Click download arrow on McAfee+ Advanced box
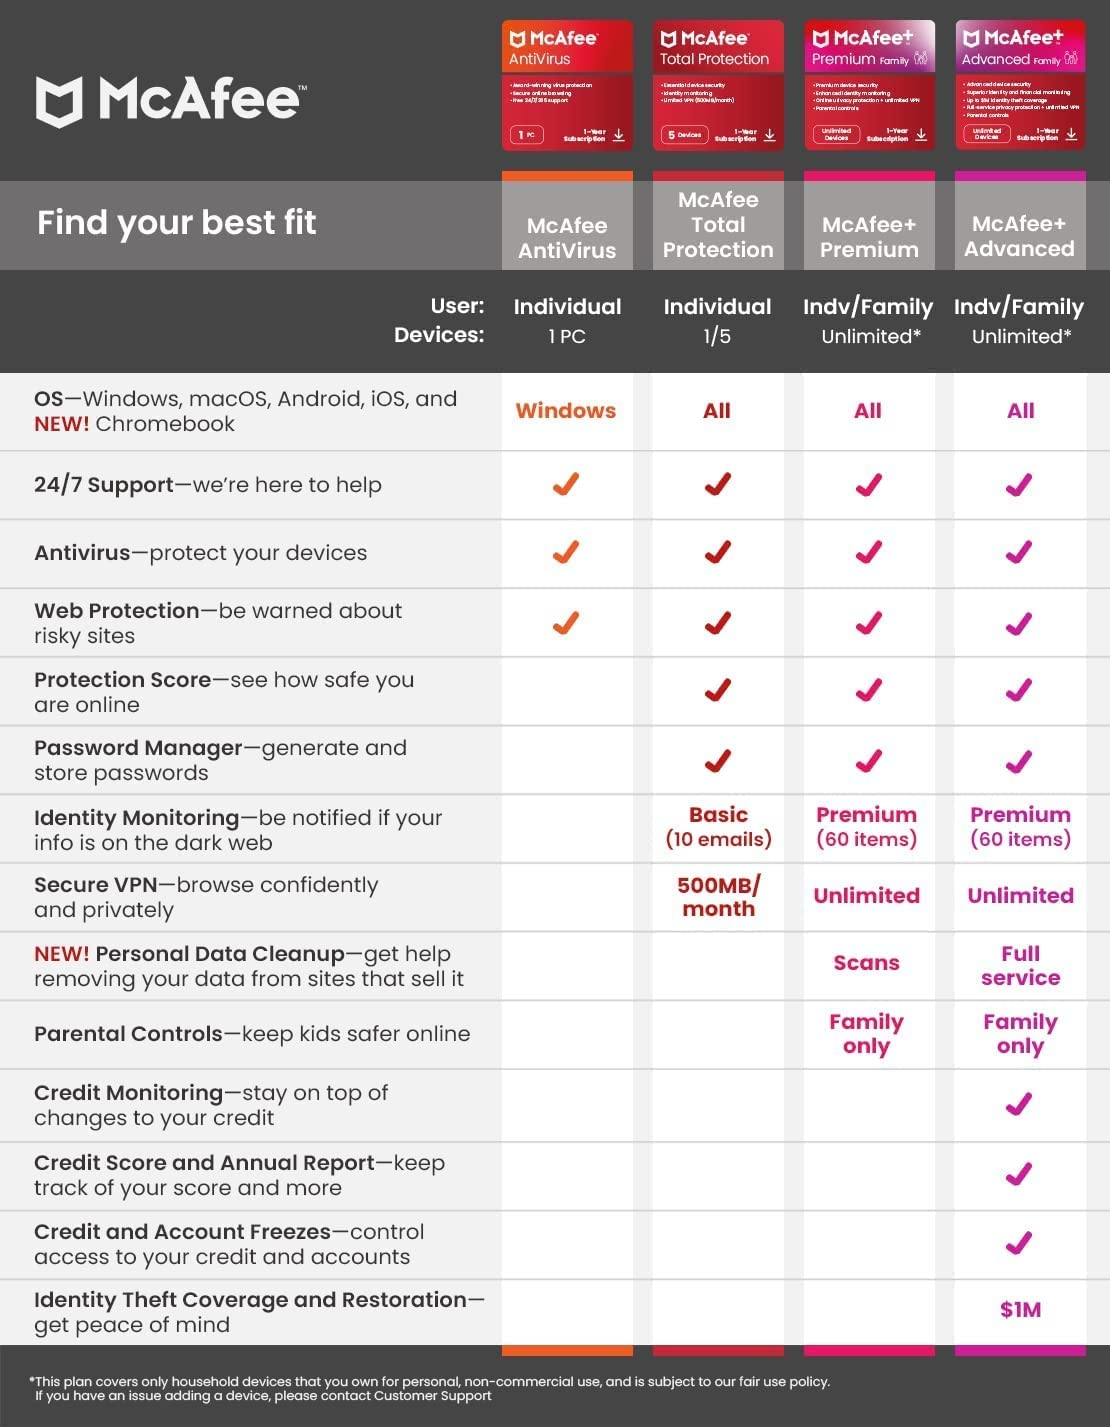This screenshot has width=1110, height=1427. (1072, 135)
